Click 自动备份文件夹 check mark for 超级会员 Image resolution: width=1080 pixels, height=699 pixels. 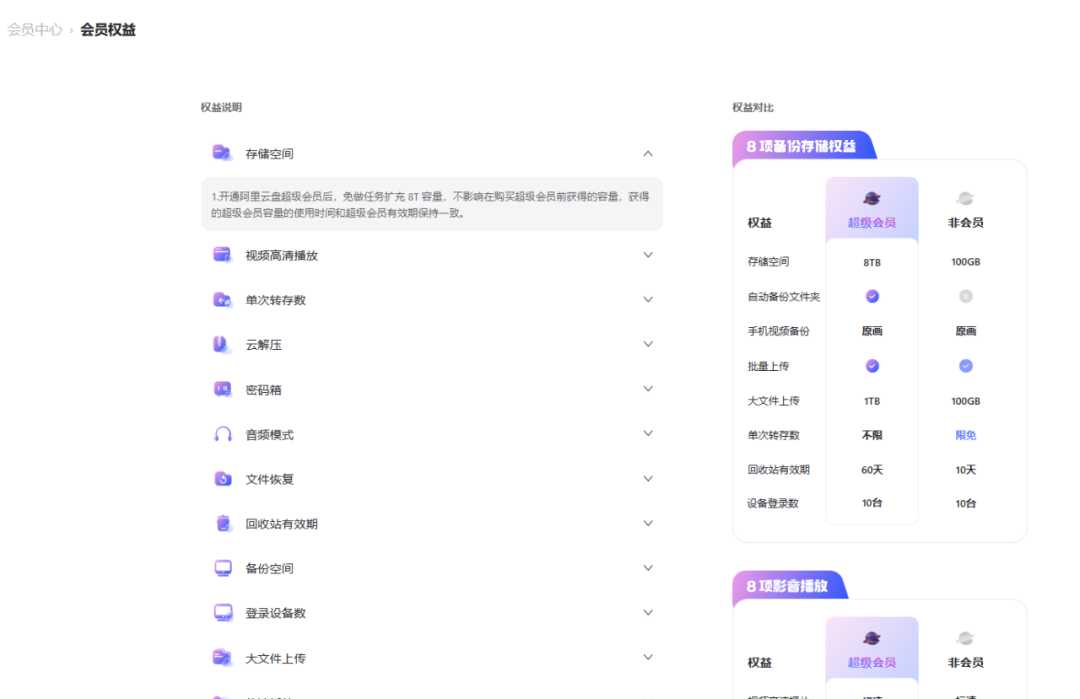(x=872, y=296)
